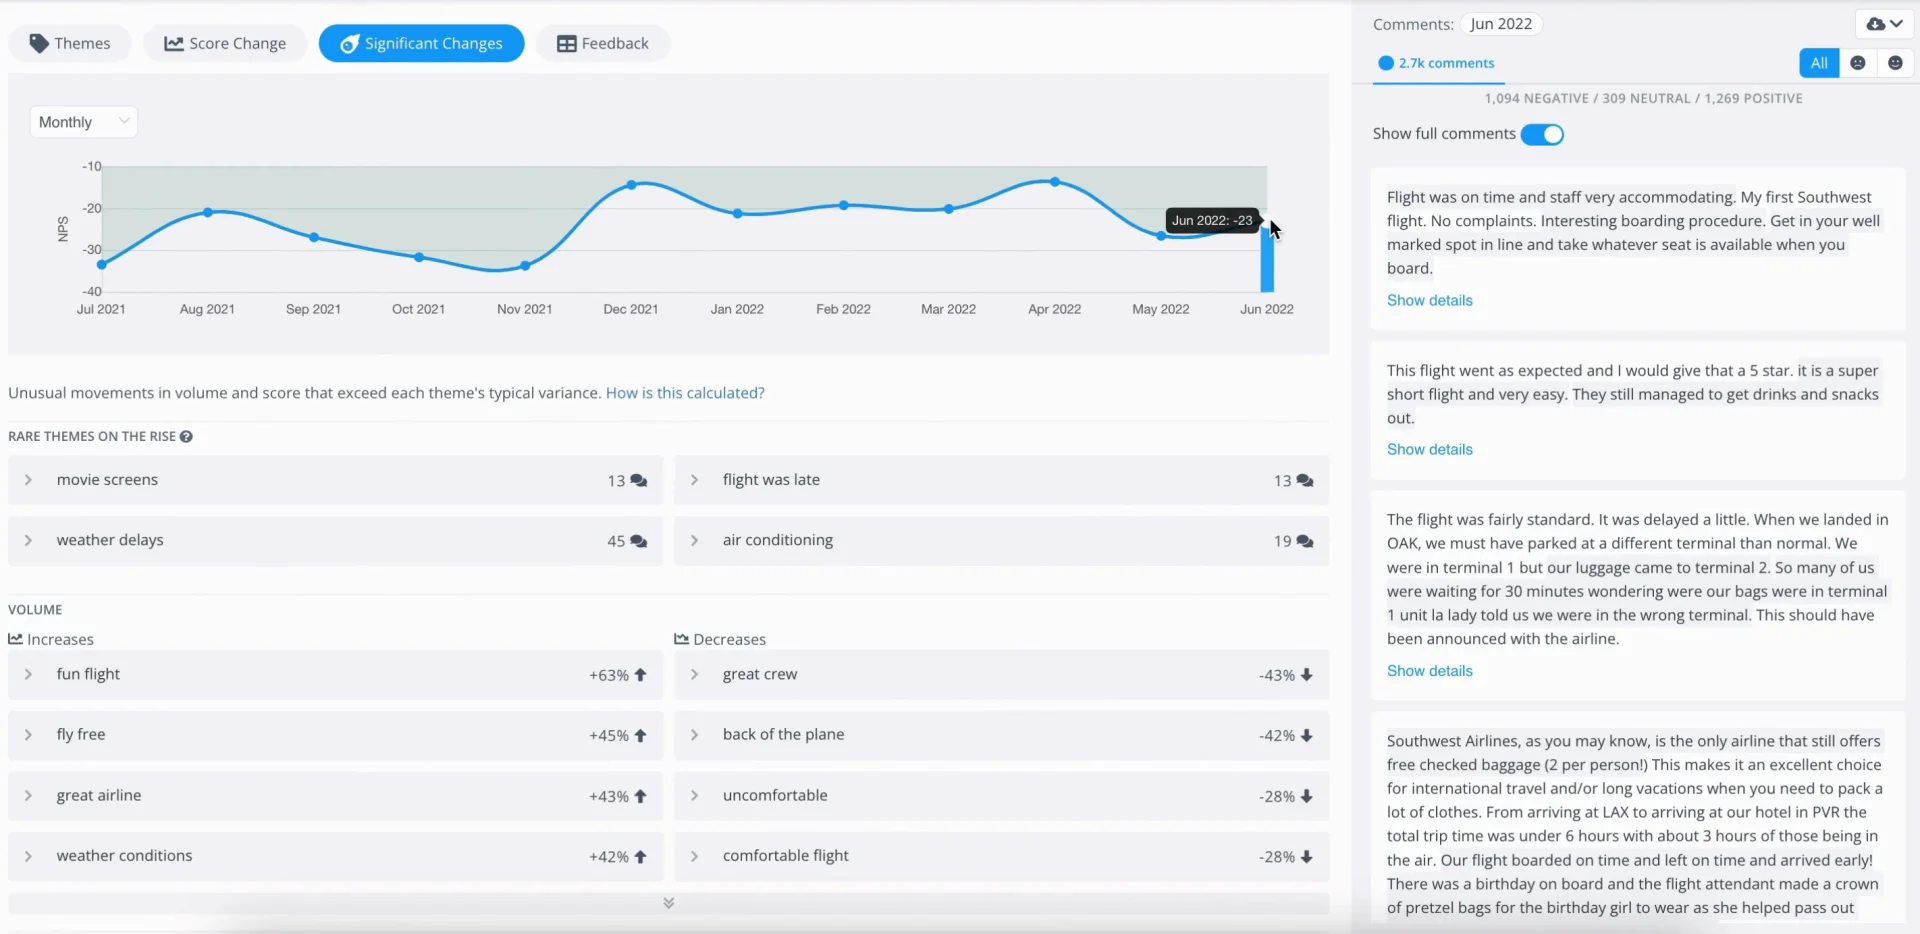Expand the comfortable flight decrease row
Image resolution: width=1920 pixels, height=934 pixels.
pyautogui.click(x=1001, y=857)
